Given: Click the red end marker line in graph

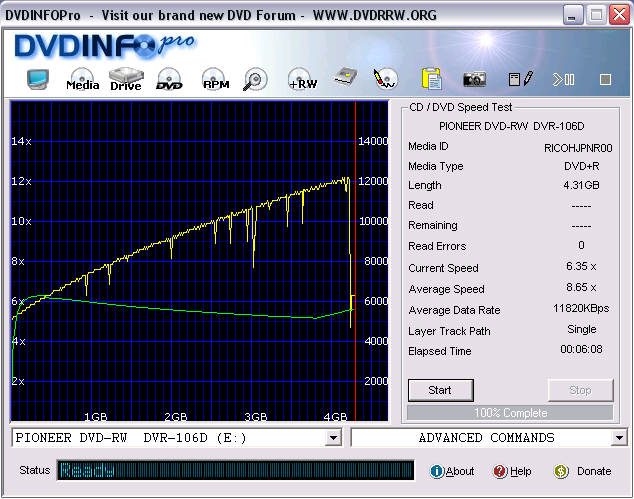Looking at the screenshot, I should coord(355,261).
